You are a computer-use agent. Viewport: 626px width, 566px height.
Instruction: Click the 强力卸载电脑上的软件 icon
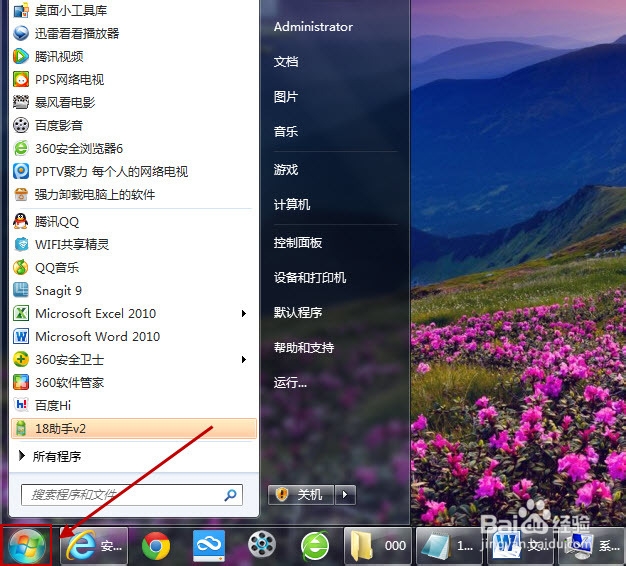(x=21, y=194)
